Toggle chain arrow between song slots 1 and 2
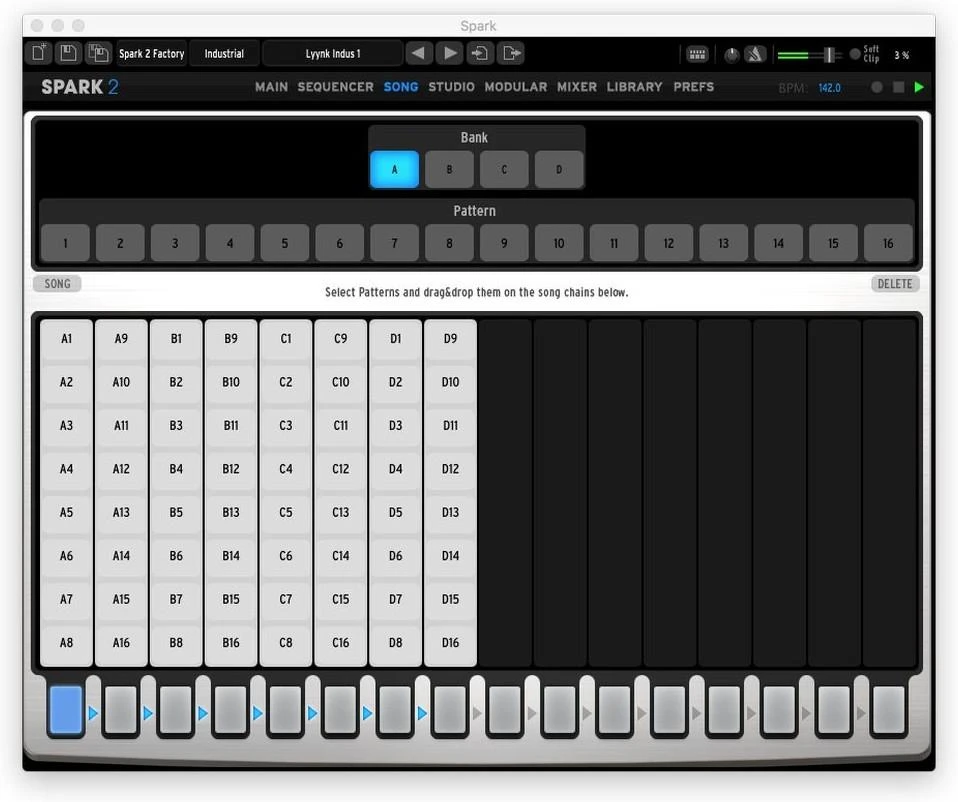Image resolution: width=958 pixels, height=802 pixels. click(93, 713)
